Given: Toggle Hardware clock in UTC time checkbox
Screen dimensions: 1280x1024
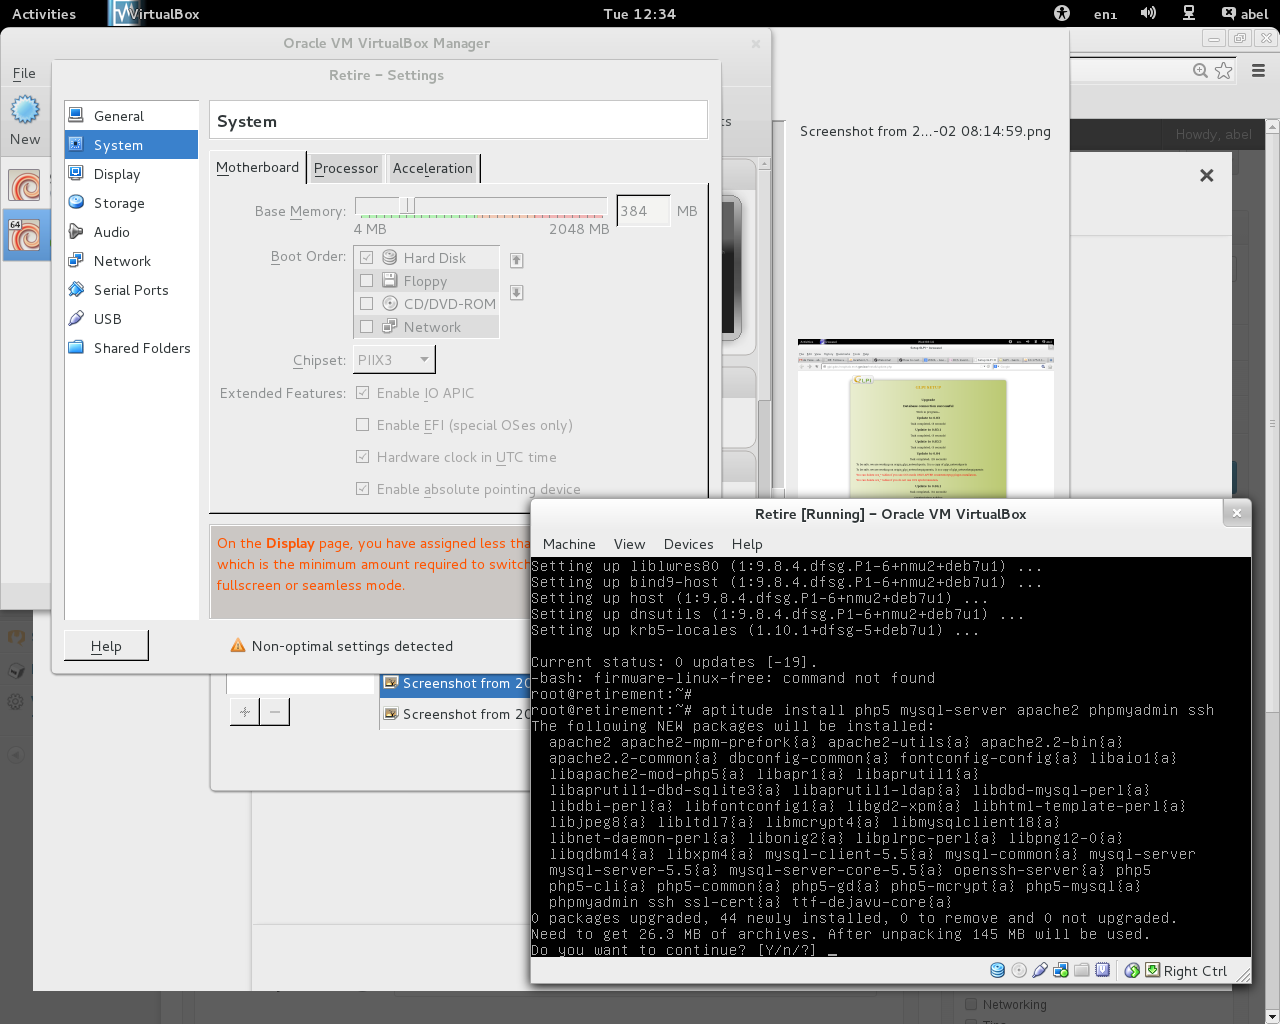Looking at the screenshot, I should point(363,457).
